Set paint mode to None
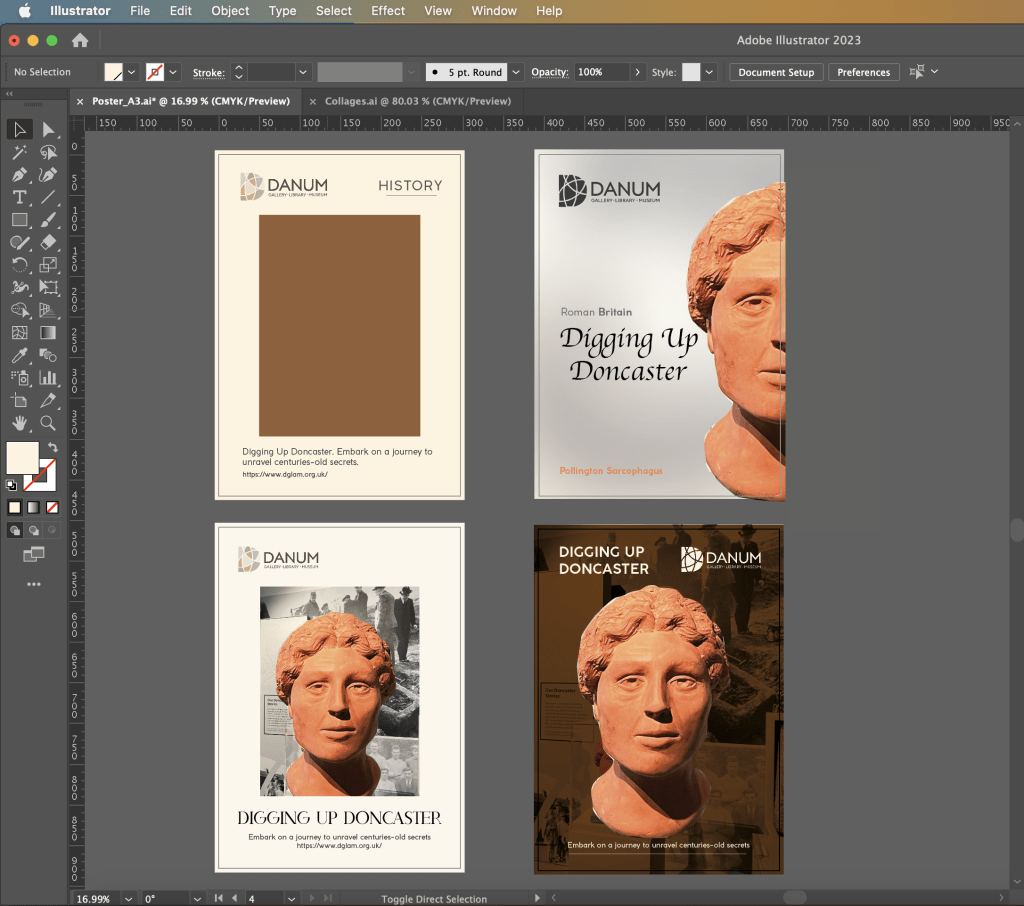 click(52, 507)
